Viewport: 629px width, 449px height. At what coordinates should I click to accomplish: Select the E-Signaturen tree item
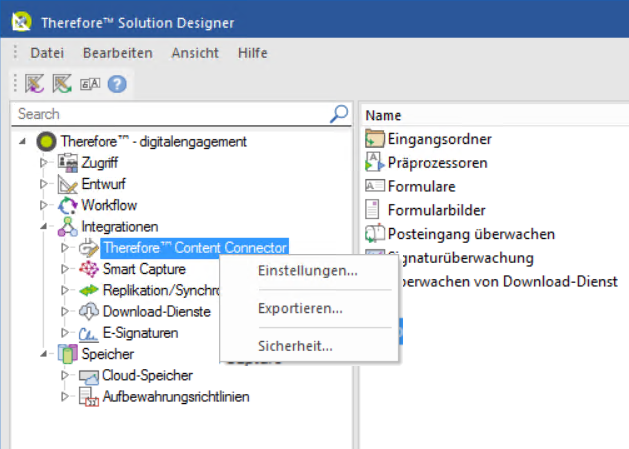(x=140, y=333)
